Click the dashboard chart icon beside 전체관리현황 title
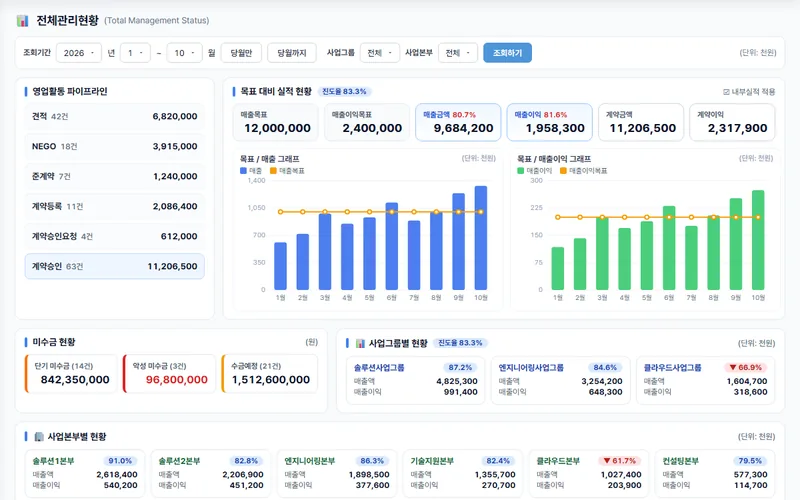The width and height of the screenshot is (800, 500). [22, 21]
